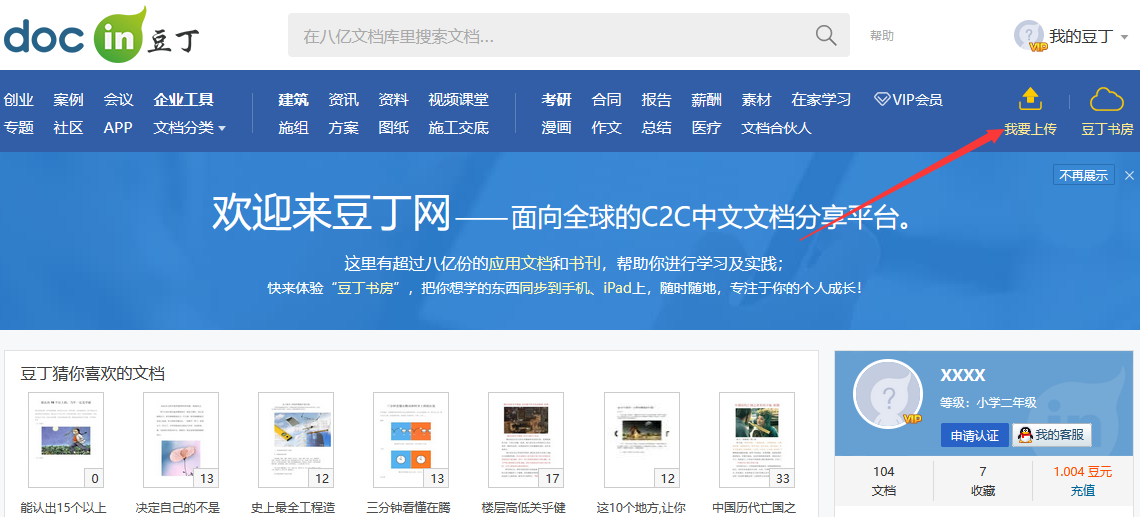
Task: Open thumbnail of 中国历代亡国之 document
Action: point(757,439)
